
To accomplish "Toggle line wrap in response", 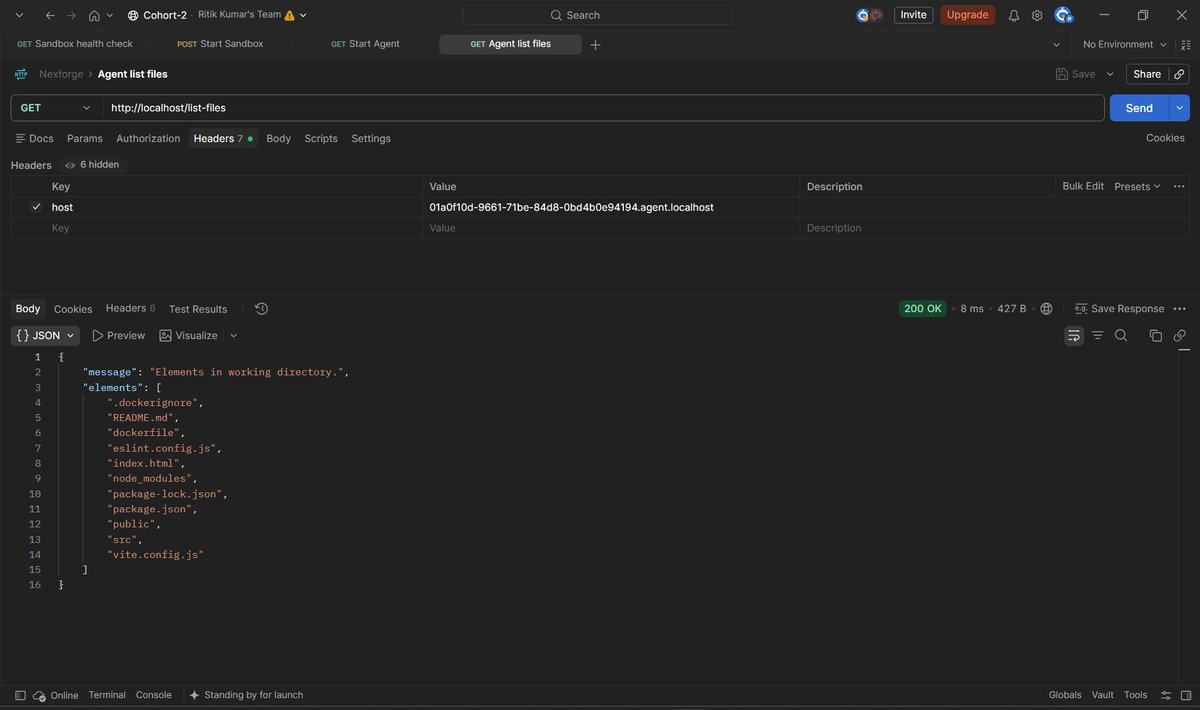I will point(1074,336).
